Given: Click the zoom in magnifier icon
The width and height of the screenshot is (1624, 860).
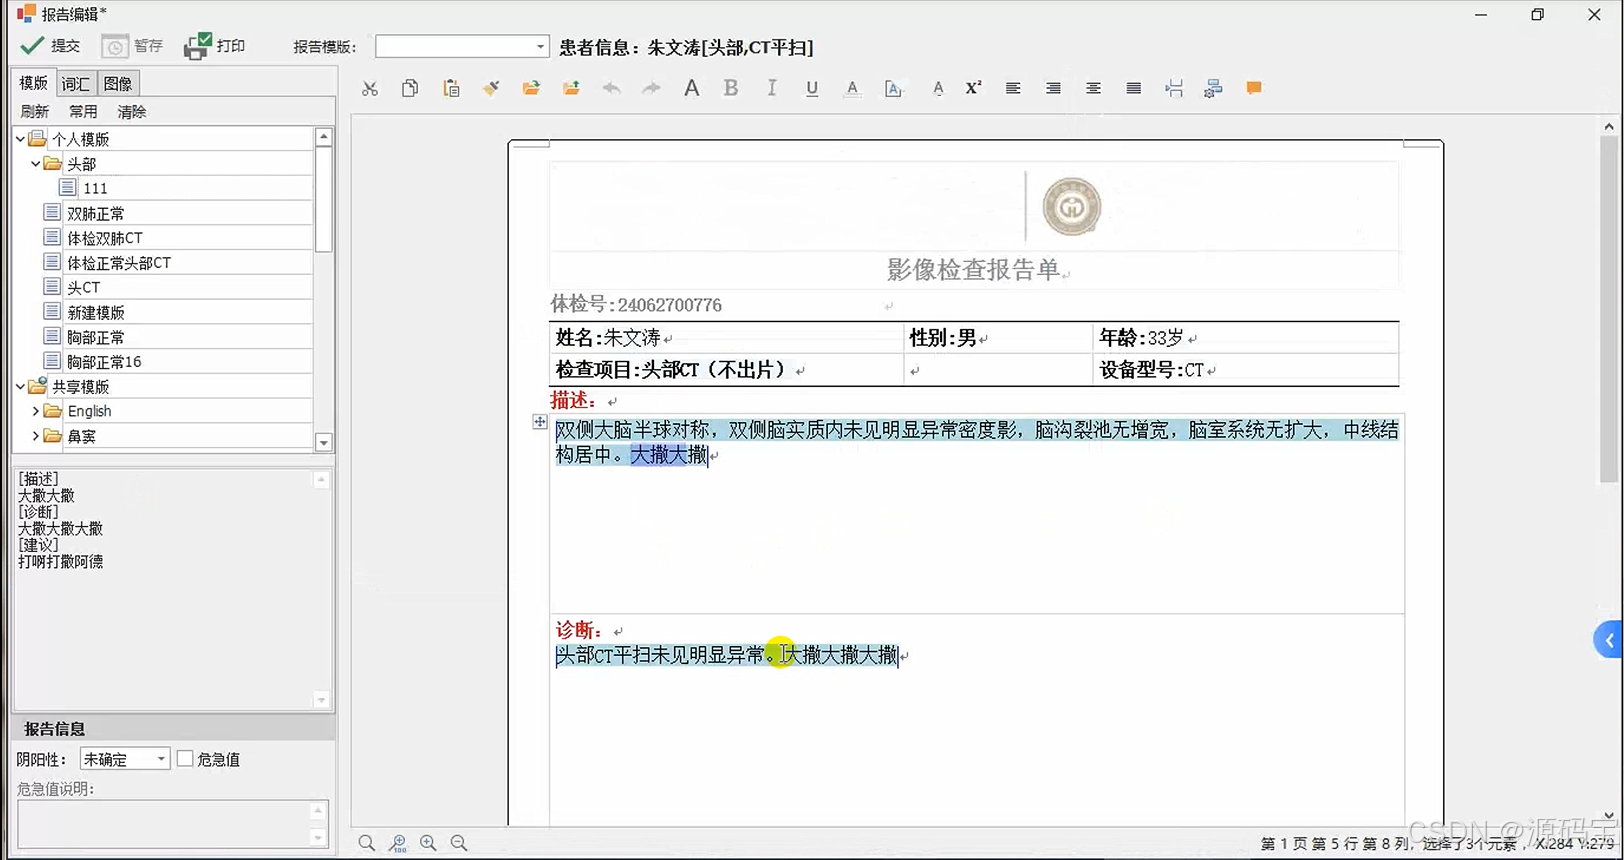Looking at the screenshot, I should (x=428, y=843).
